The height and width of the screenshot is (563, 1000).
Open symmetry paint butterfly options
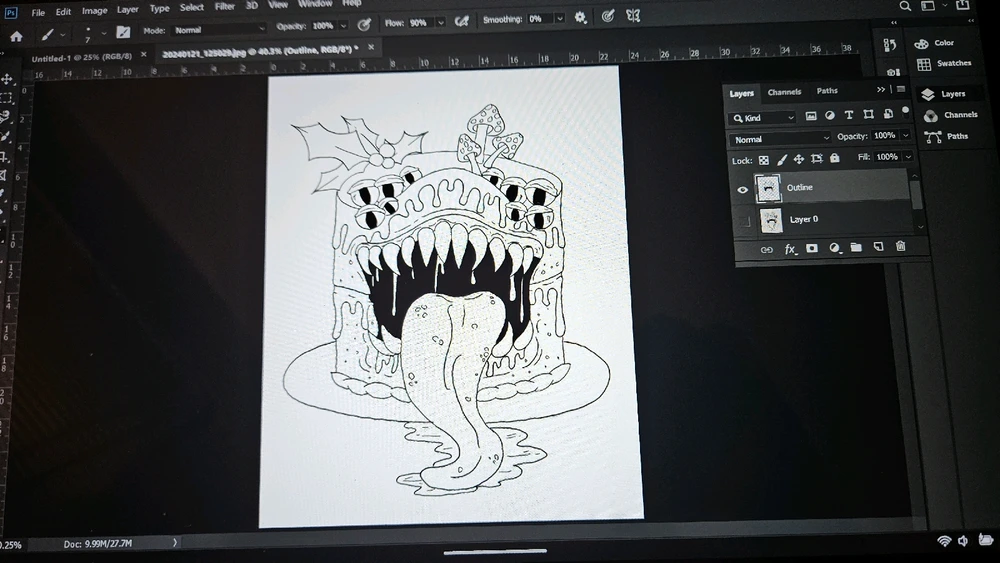click(x=633, y=16)
